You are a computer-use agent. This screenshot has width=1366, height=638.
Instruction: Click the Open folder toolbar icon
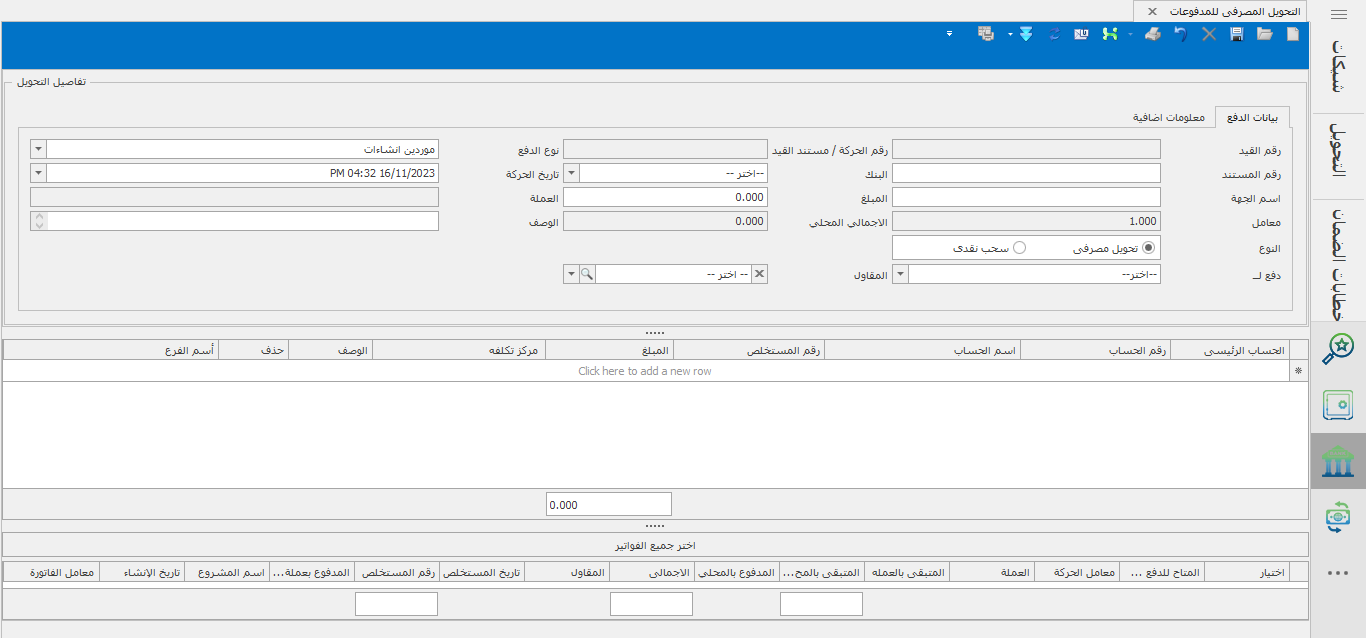[1265, 34]
